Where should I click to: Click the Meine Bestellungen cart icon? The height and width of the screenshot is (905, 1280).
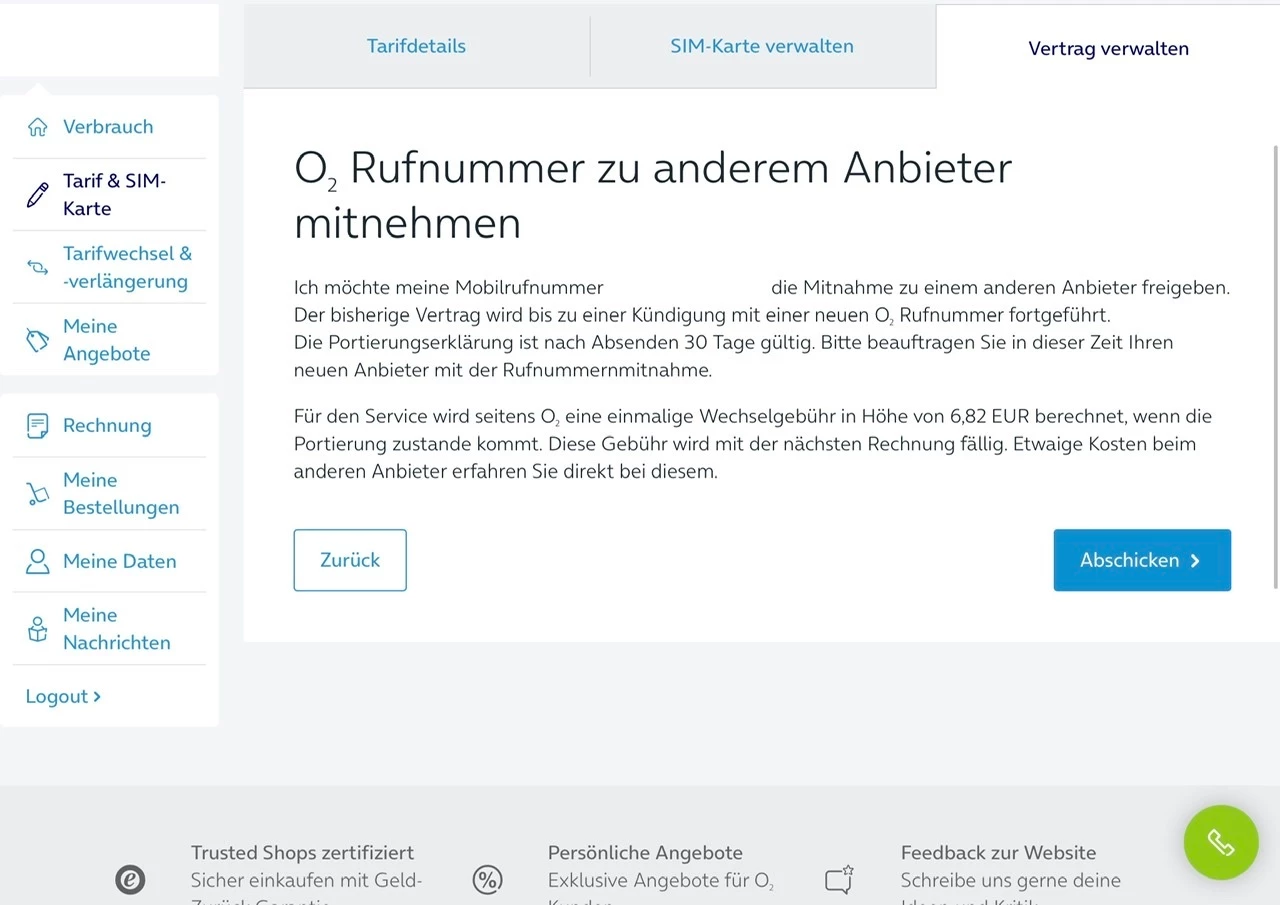point(38,494)
